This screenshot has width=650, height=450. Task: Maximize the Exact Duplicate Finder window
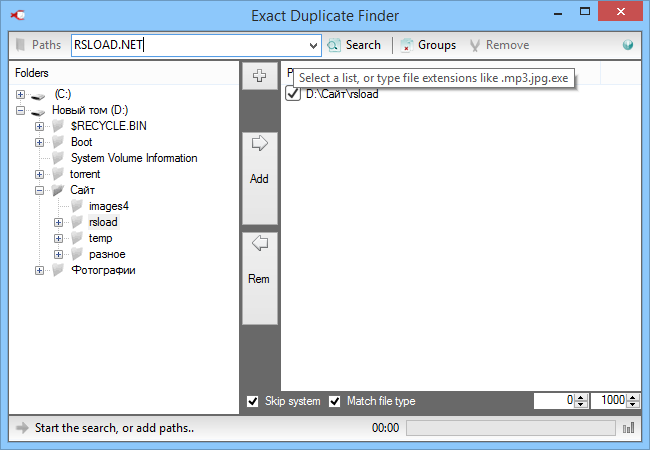585,12
